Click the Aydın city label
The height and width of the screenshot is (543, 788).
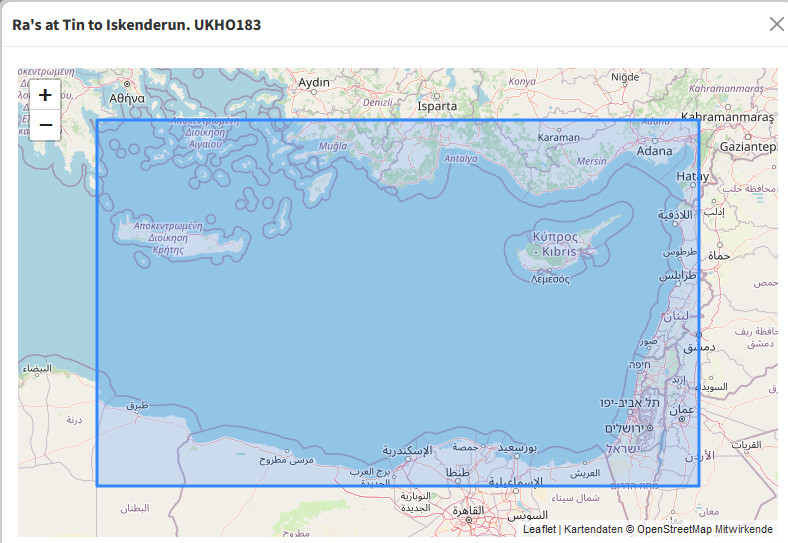point(314,82)
